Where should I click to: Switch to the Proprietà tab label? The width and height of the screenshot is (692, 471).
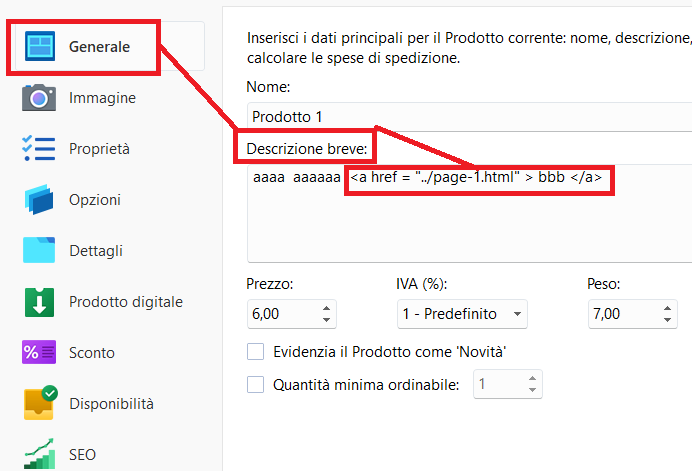click(x=99, y=149)
